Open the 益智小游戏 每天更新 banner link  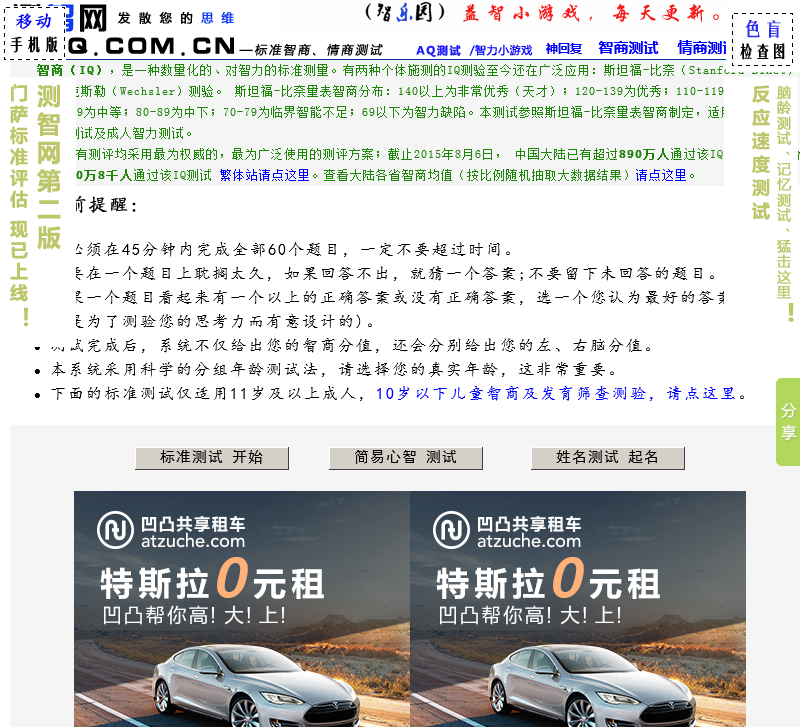coord(591,13)
